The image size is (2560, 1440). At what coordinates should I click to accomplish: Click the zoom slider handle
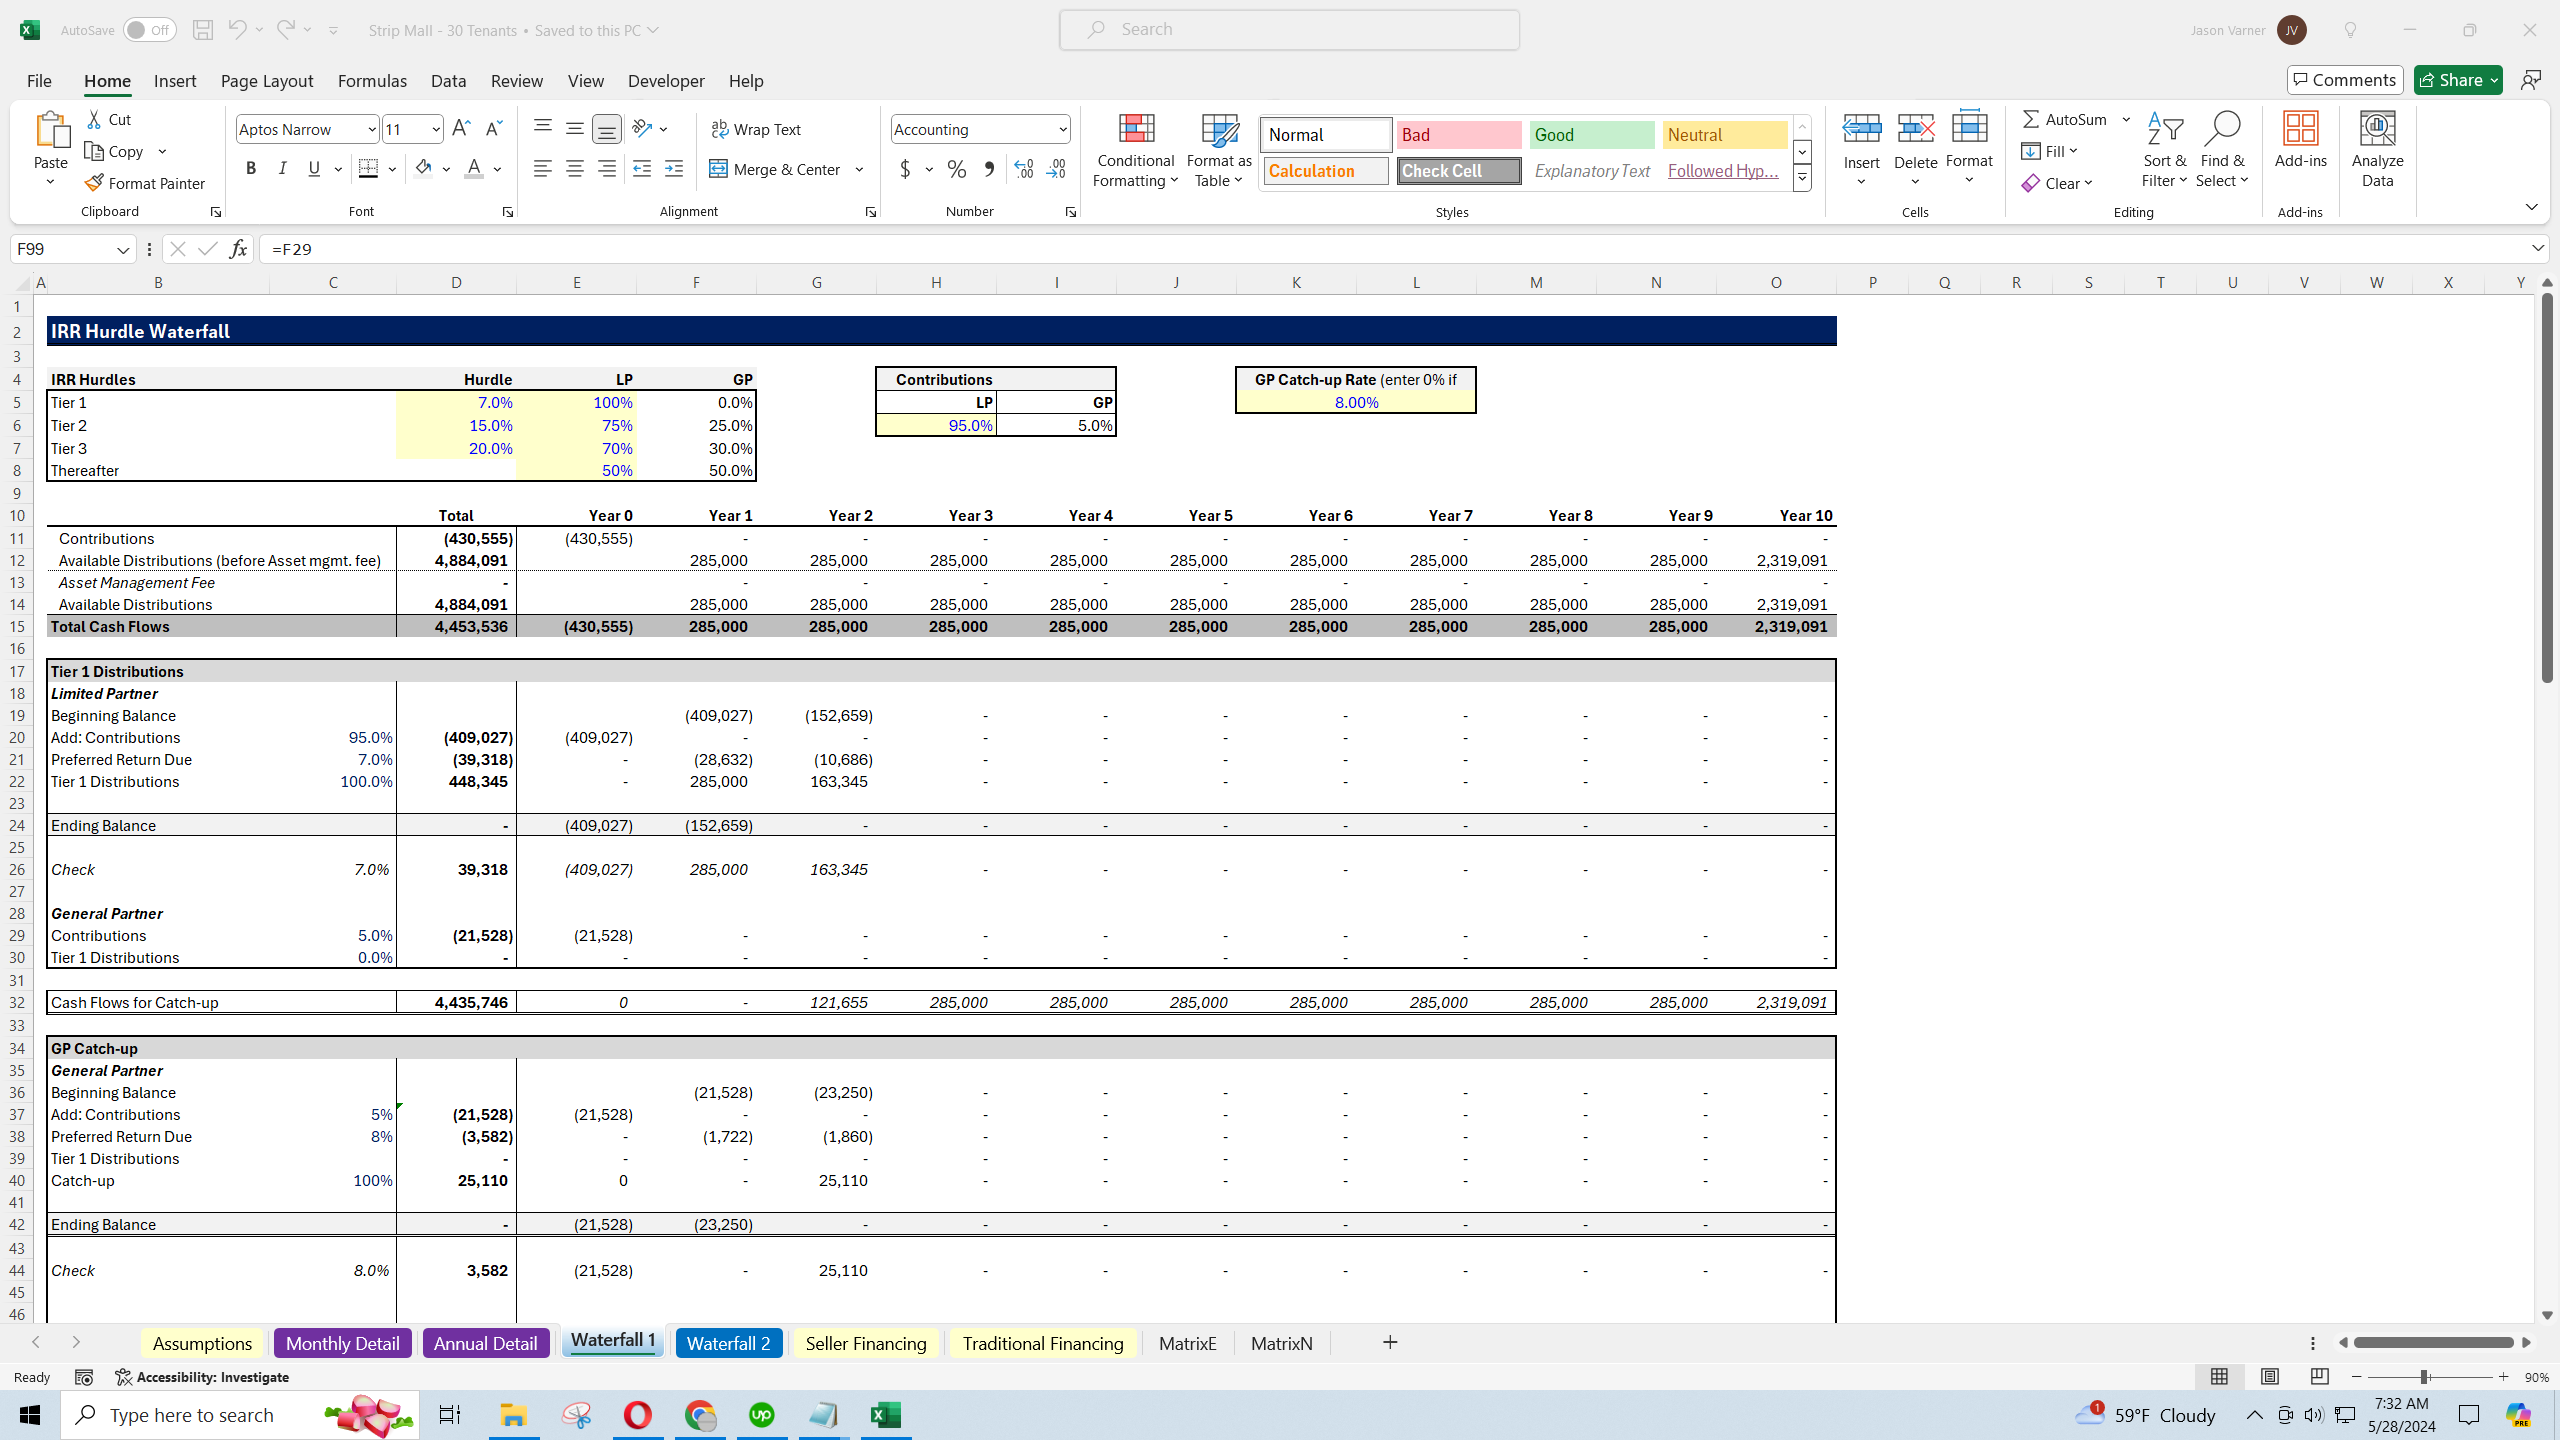point(2425,1377)
